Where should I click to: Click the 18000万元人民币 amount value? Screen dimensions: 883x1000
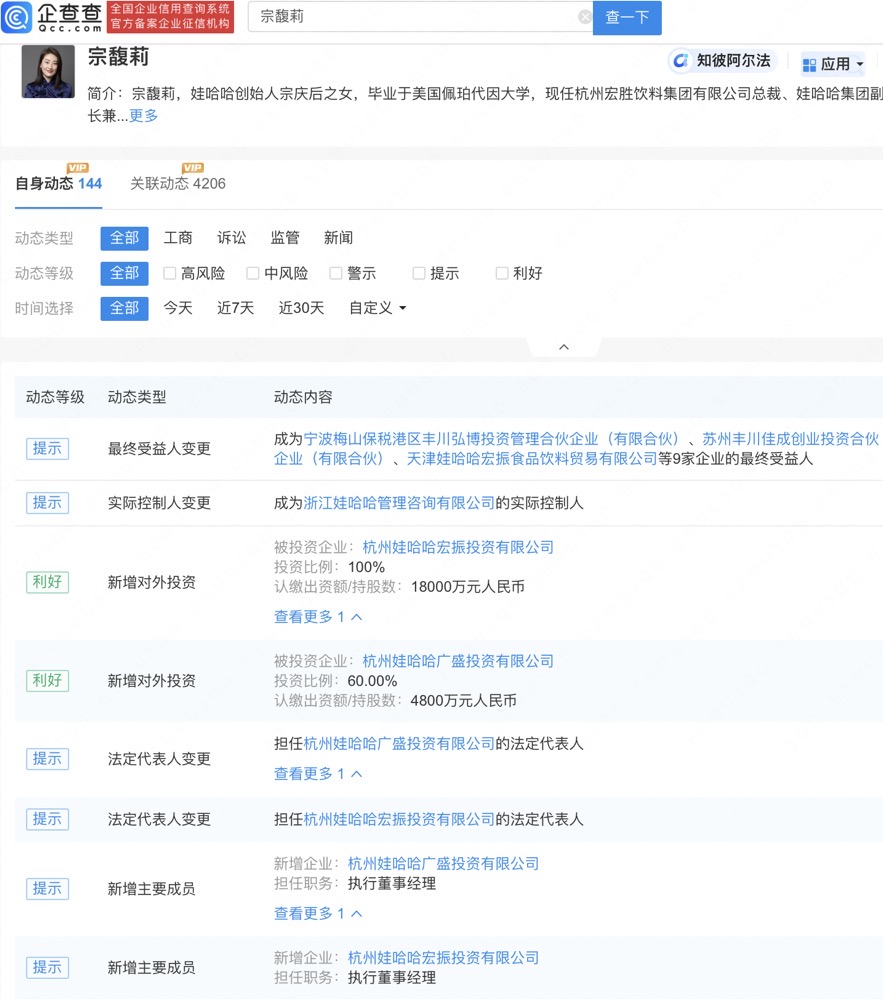pos(468,587)
